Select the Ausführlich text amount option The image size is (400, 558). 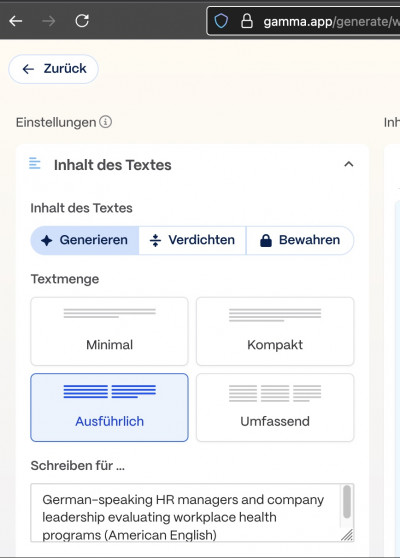click(x=109, y=407)
